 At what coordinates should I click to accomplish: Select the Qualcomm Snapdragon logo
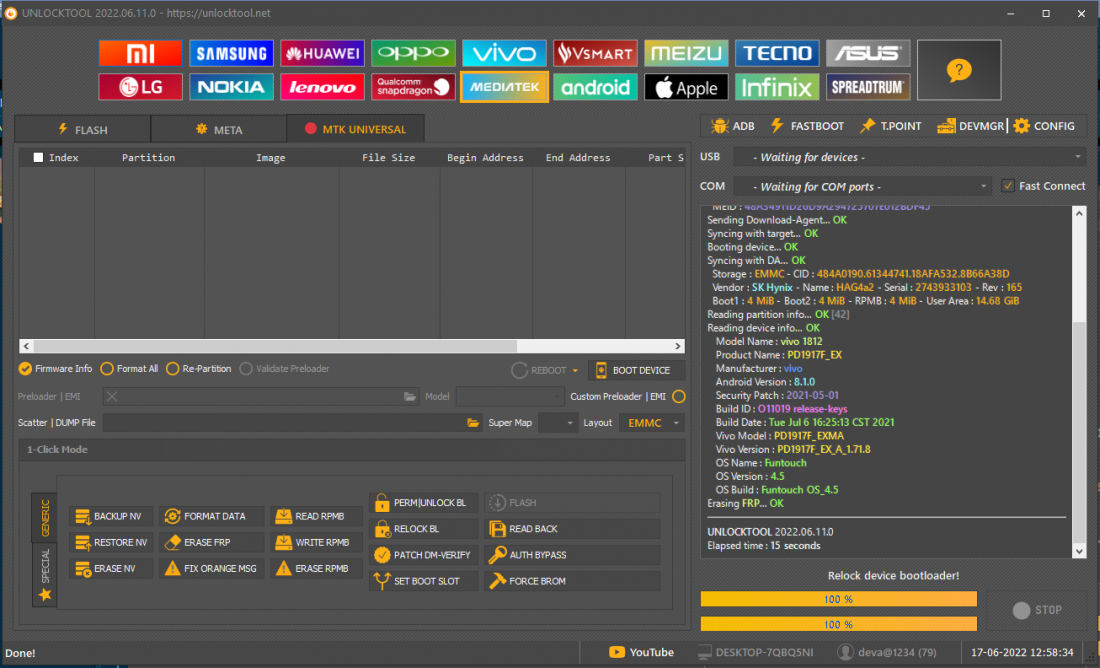[x=413, y=87]
